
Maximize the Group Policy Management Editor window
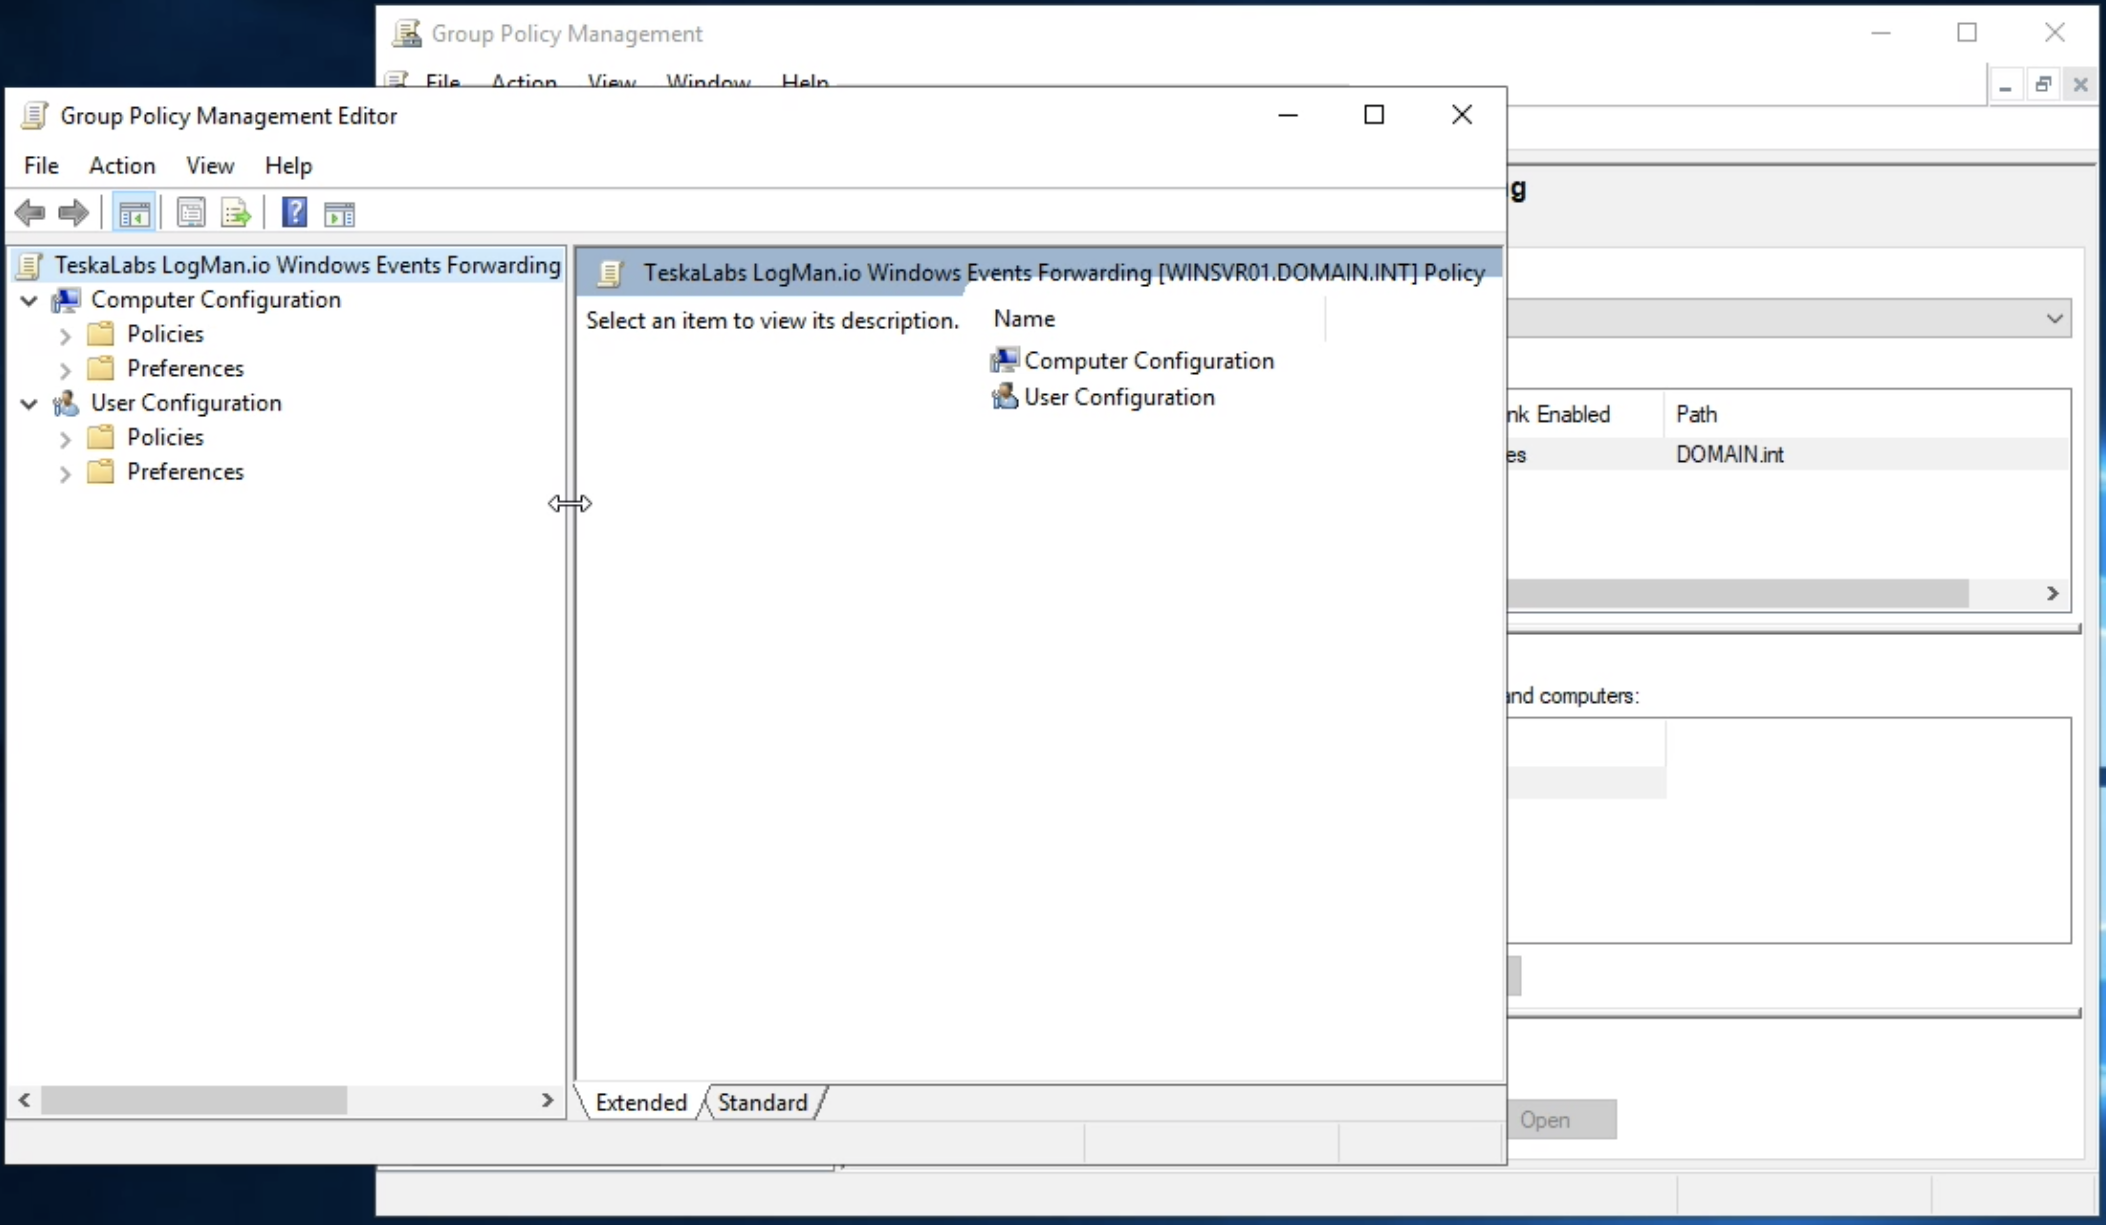point(1374,115)
